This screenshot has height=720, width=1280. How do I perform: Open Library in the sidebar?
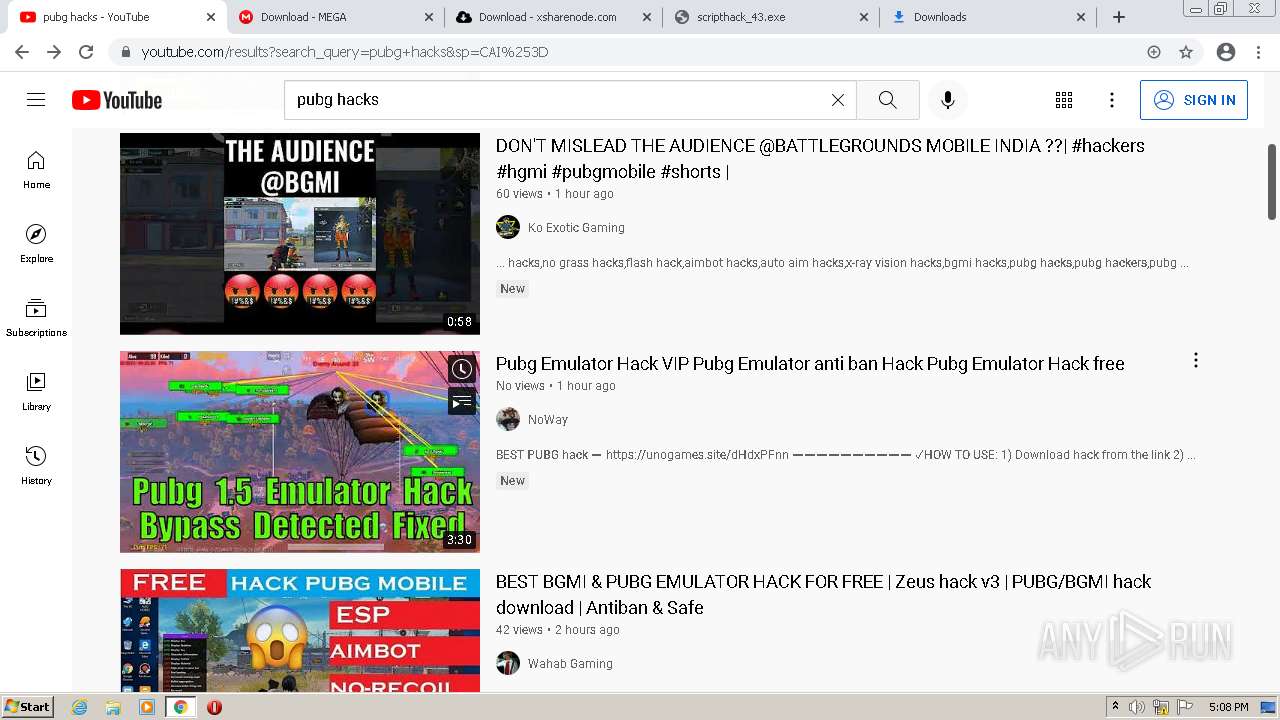(36, 392)
